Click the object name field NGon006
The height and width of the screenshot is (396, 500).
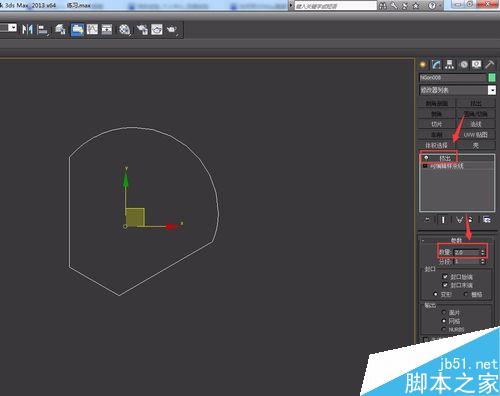pyautogui.click(x=453, y=78)
